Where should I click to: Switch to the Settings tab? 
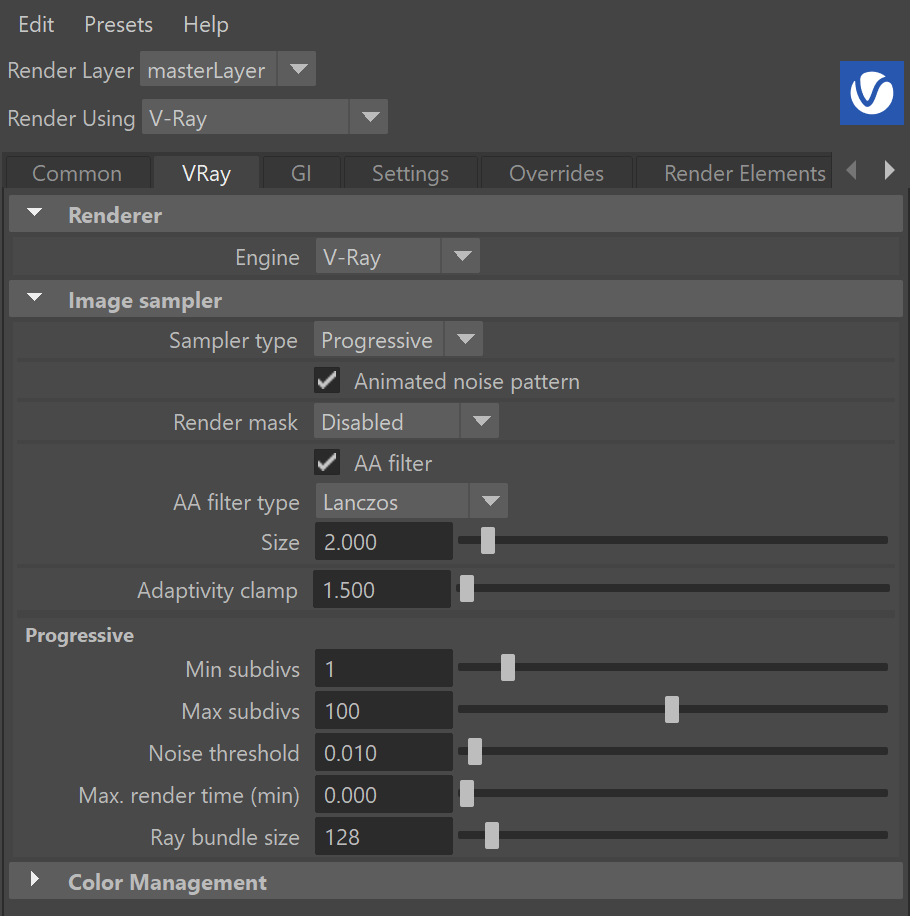(411, 173)
